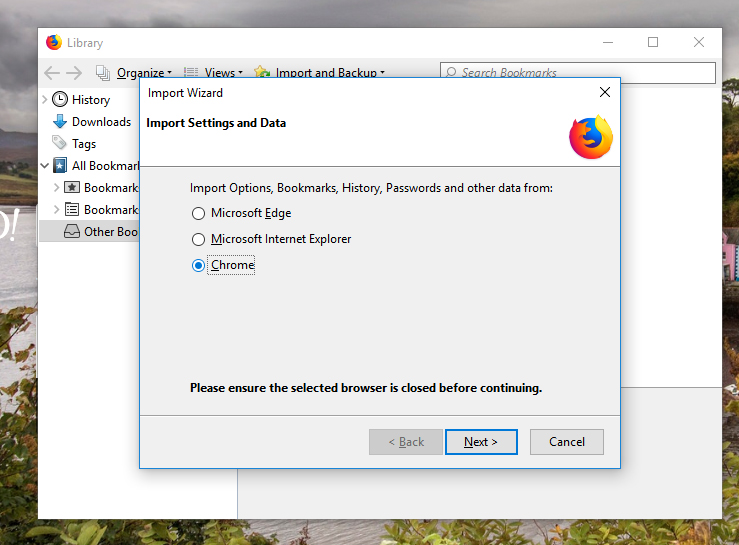Image resolution: width=739 pixels, height=545 pixels.
Task: Click the Import and Backup star icon
Action: coord(262,72)
